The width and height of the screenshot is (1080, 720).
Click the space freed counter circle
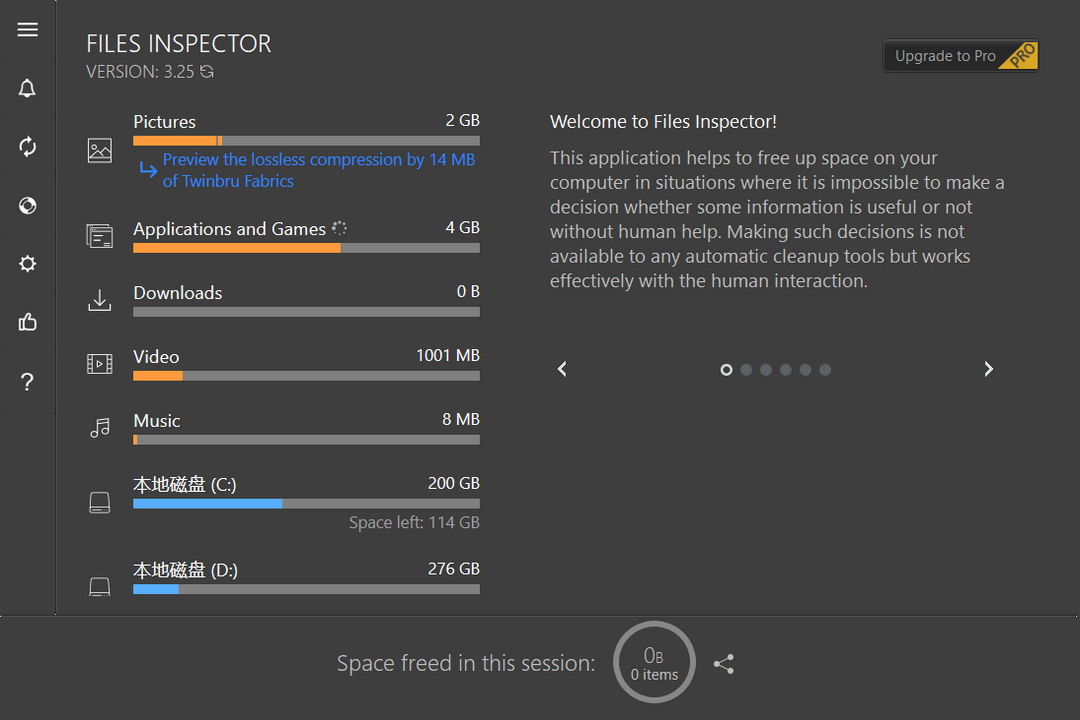(654, 663)
